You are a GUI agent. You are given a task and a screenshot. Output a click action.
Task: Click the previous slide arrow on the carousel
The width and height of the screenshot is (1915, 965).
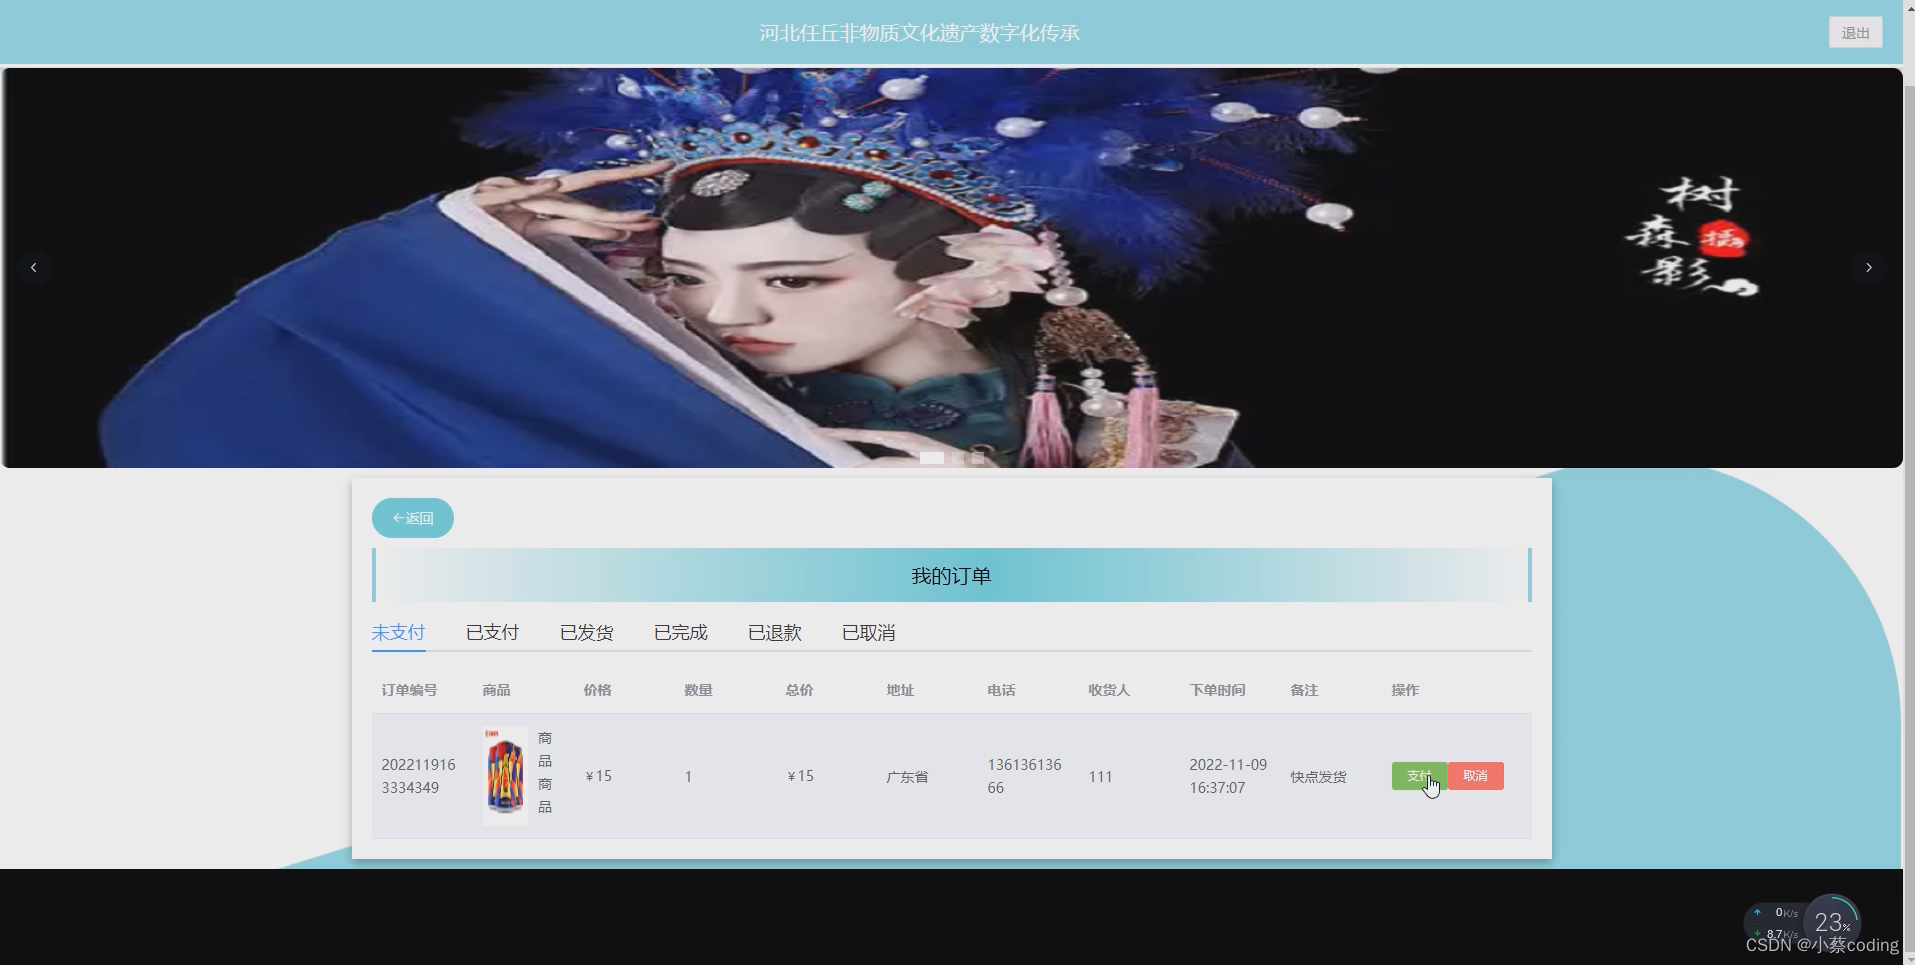(34, 267)
